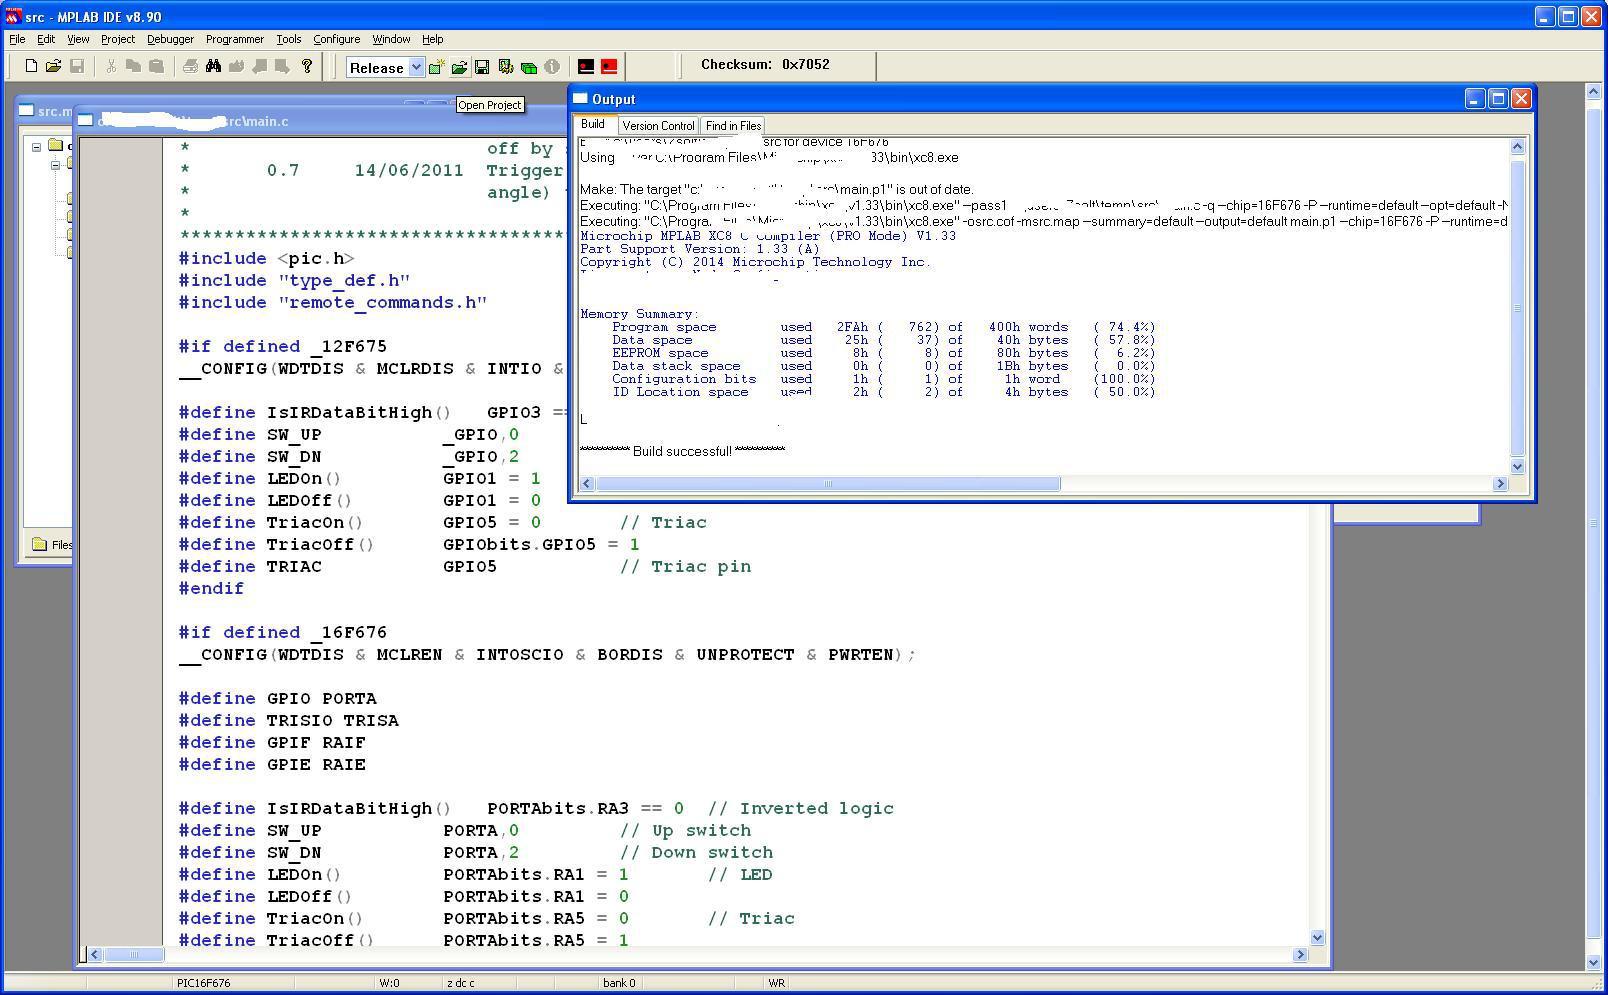Open the Release build configuration dropdown

tap(416, 67)
